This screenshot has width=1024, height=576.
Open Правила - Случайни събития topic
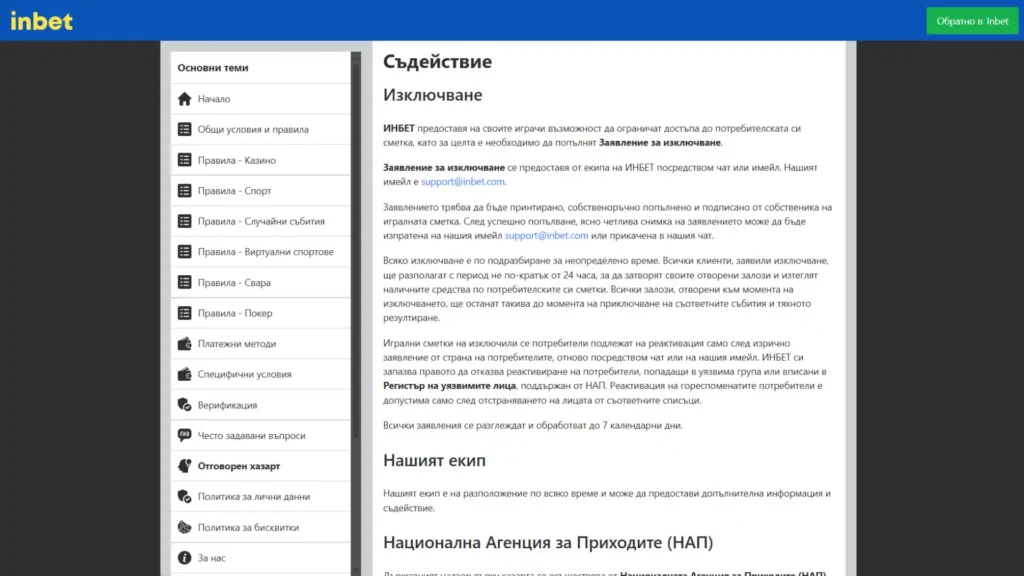pyautogui.click(x=261, y=221)
